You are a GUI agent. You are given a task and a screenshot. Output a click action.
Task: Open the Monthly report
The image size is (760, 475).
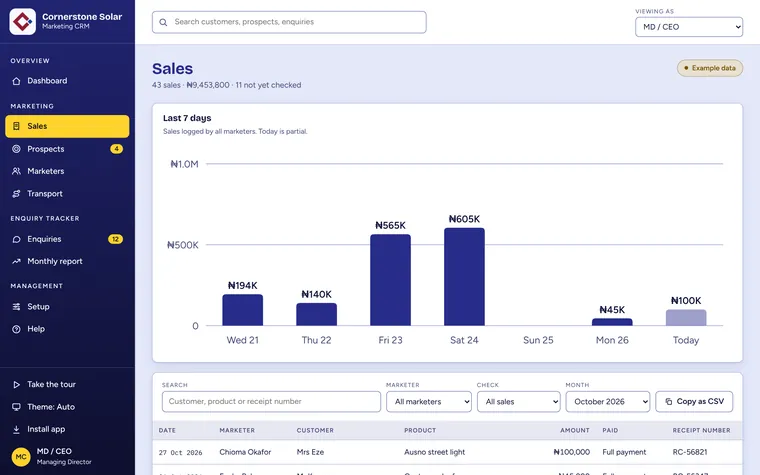tap(67, 261)
